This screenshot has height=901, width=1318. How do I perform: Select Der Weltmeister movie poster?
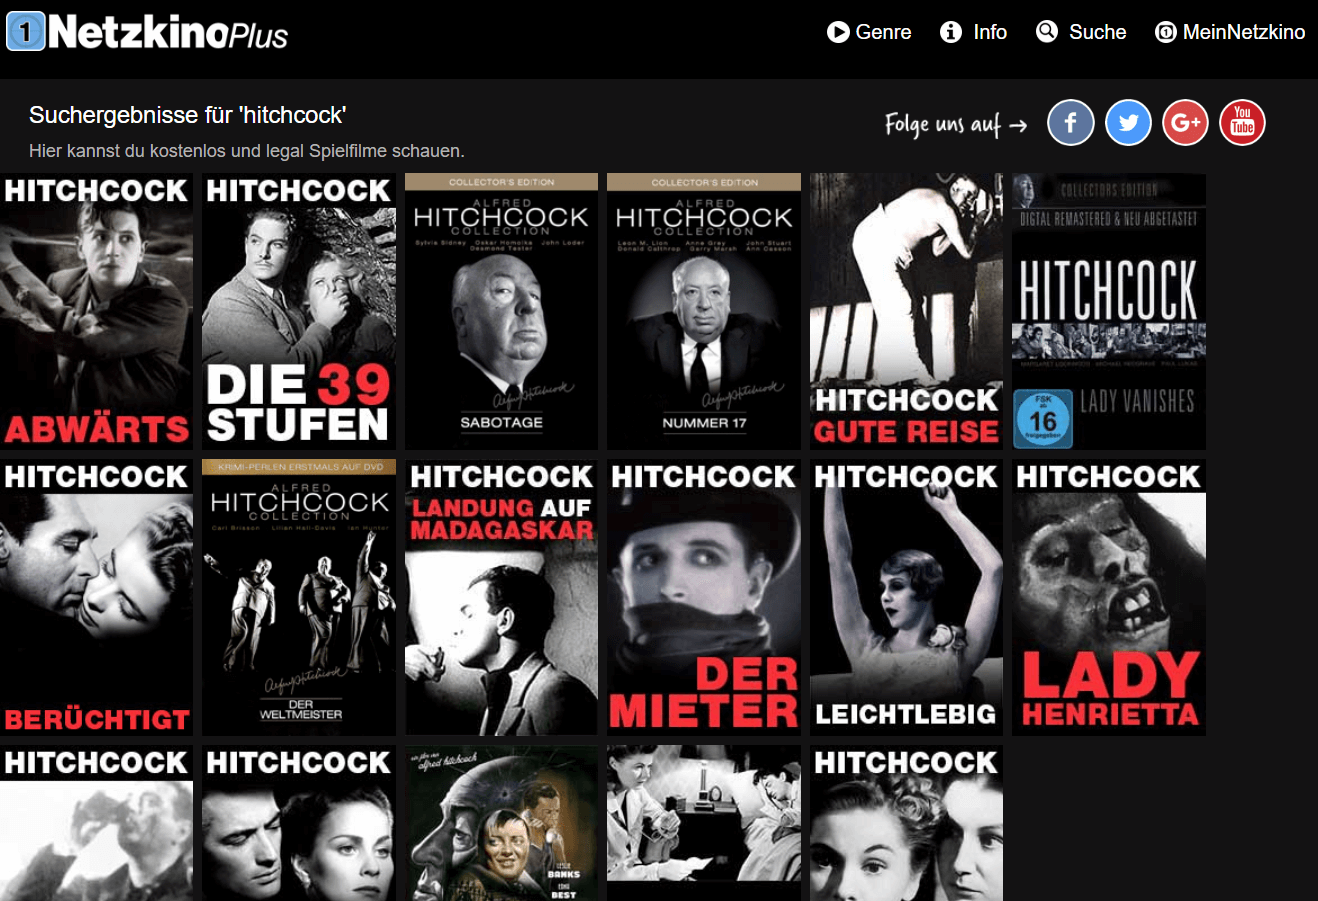click(x=299, y=597)
